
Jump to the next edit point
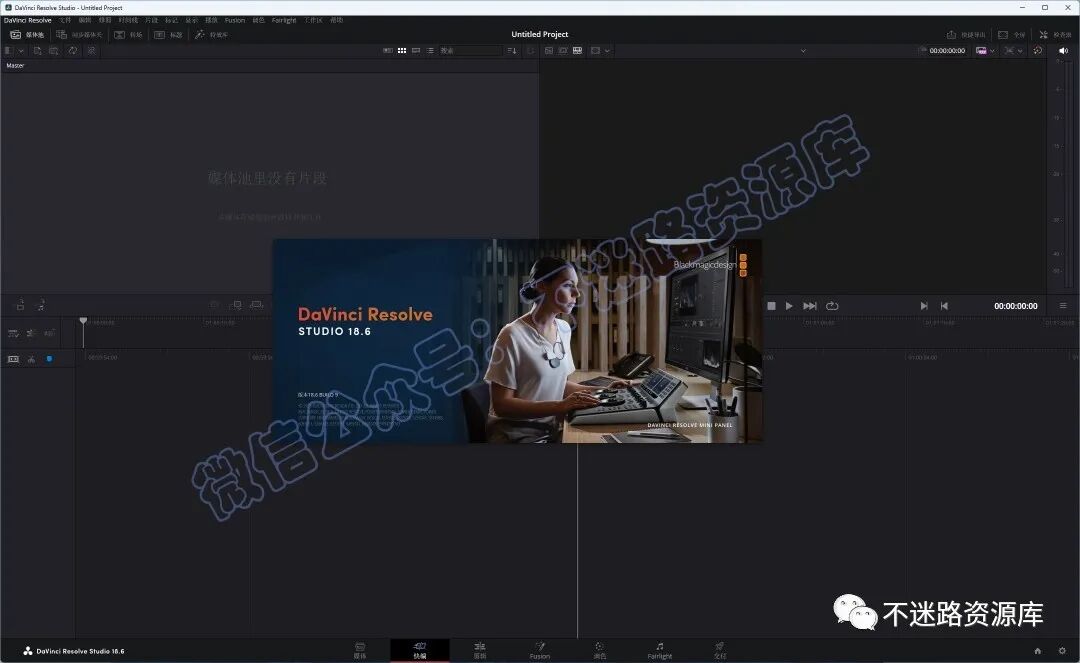pyautogui.click(x=924, y=306)
